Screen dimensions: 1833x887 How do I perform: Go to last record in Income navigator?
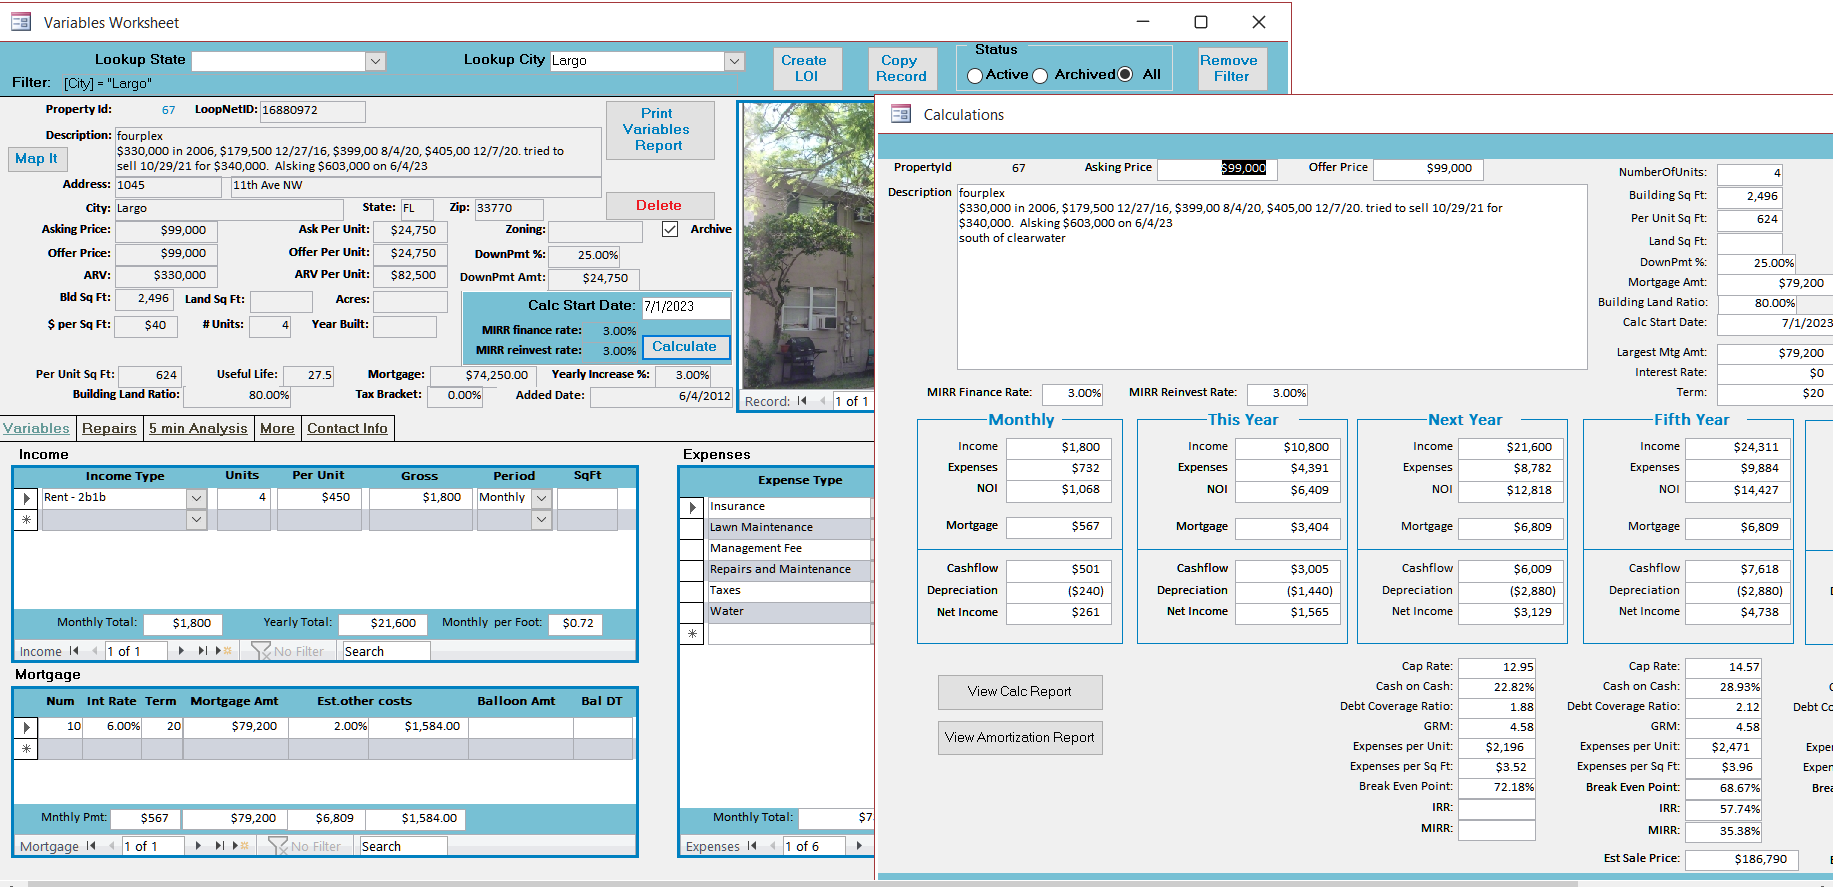(203, 651)
